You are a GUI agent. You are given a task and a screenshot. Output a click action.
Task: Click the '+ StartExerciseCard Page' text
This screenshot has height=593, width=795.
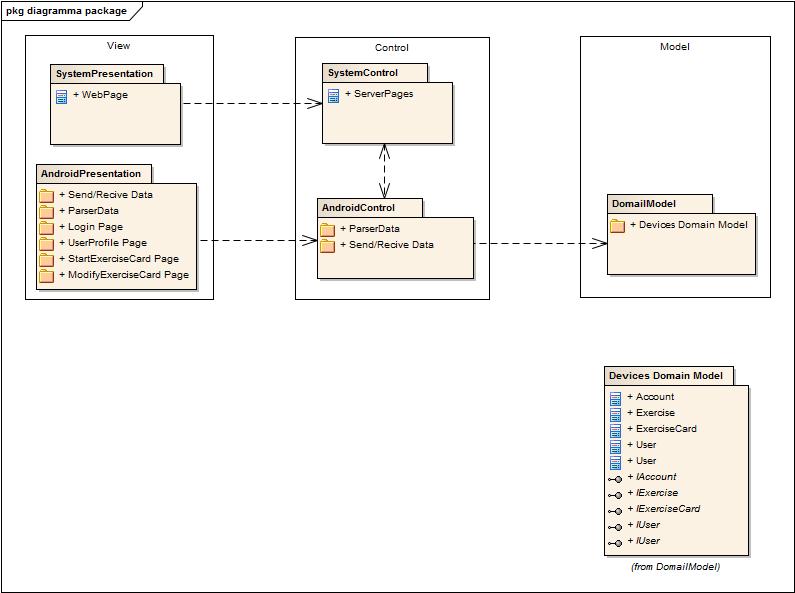119,258
